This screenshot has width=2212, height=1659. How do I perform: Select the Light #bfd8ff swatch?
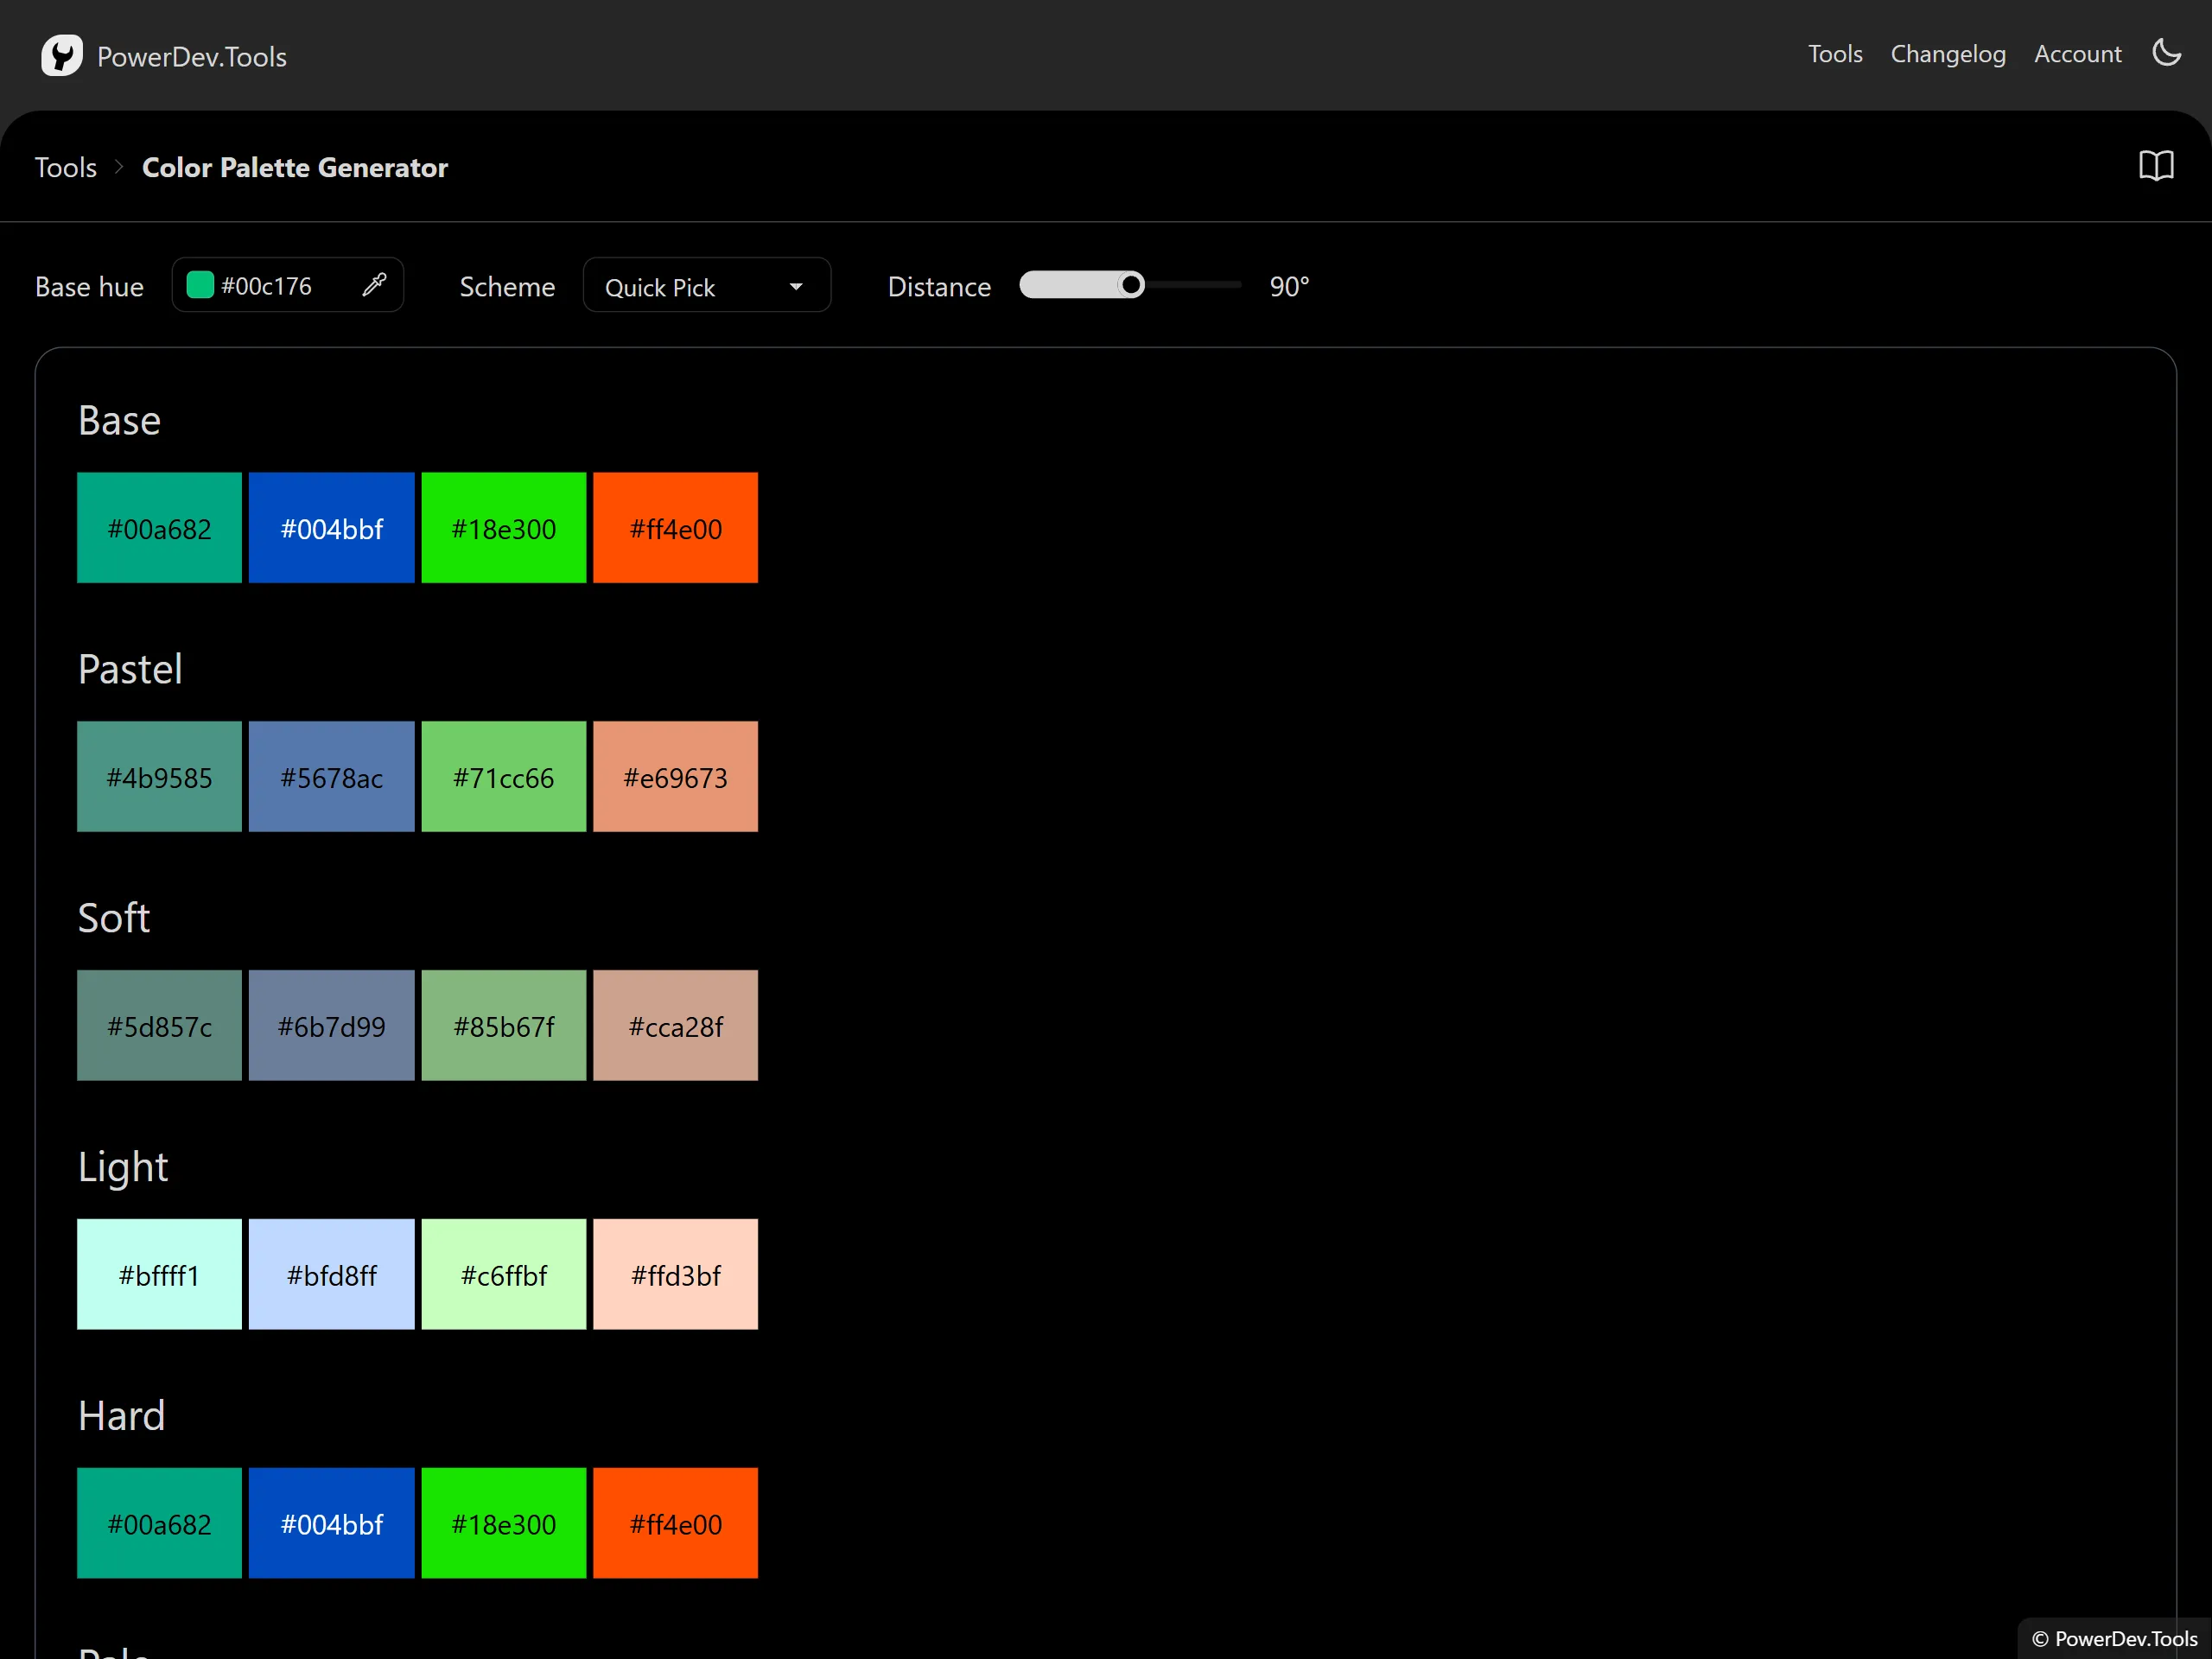331,1274
